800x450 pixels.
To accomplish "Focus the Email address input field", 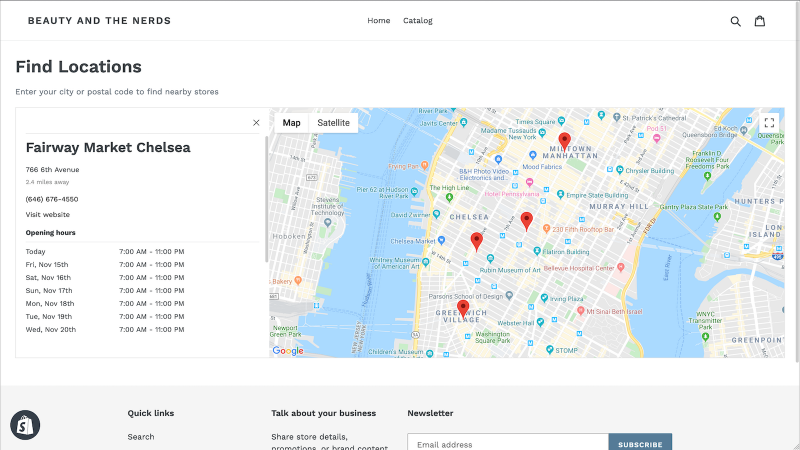I will (508, 444).
